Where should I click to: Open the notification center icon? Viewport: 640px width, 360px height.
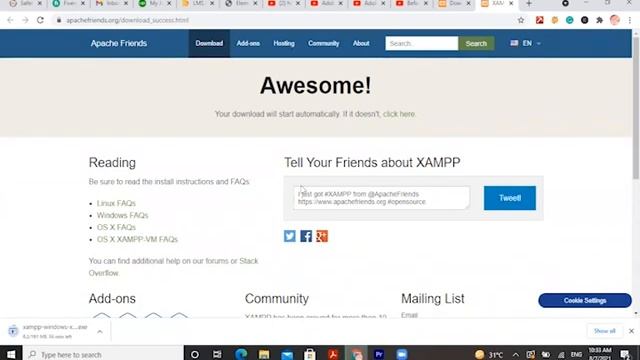click(625, 355)
